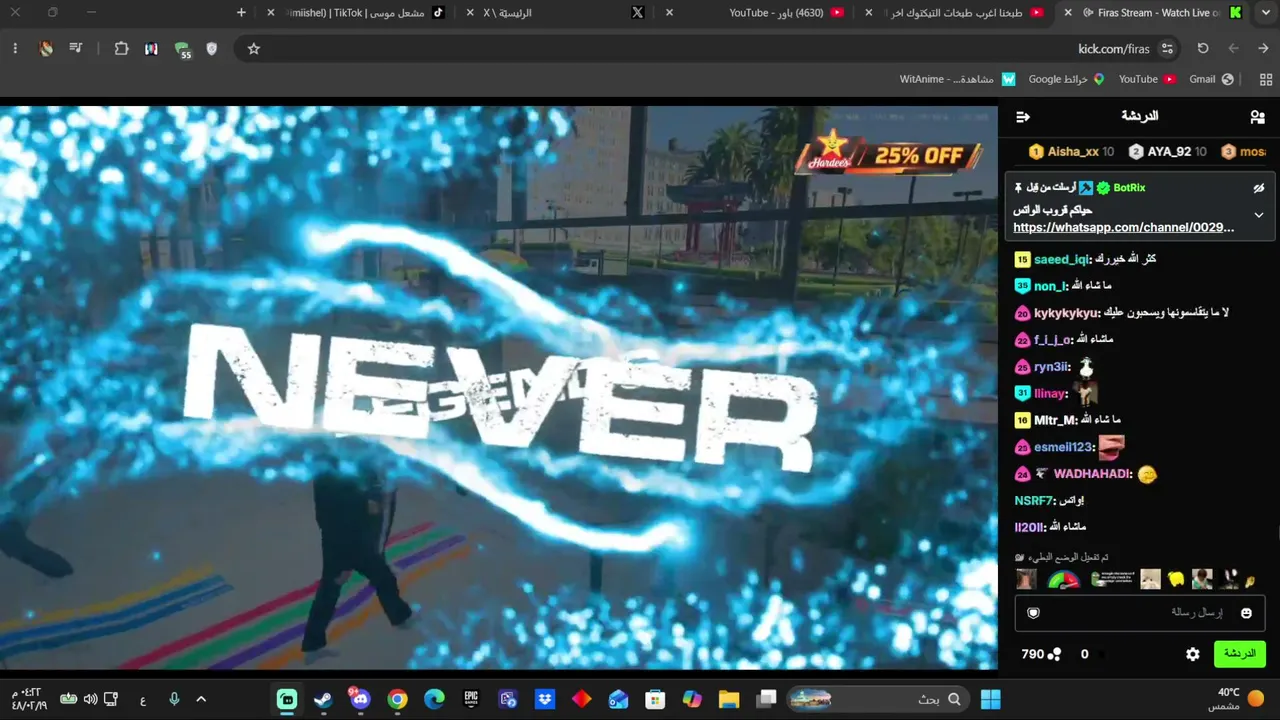Open the volume control in the system tray

pyautogui.click(x=90, y=699)
